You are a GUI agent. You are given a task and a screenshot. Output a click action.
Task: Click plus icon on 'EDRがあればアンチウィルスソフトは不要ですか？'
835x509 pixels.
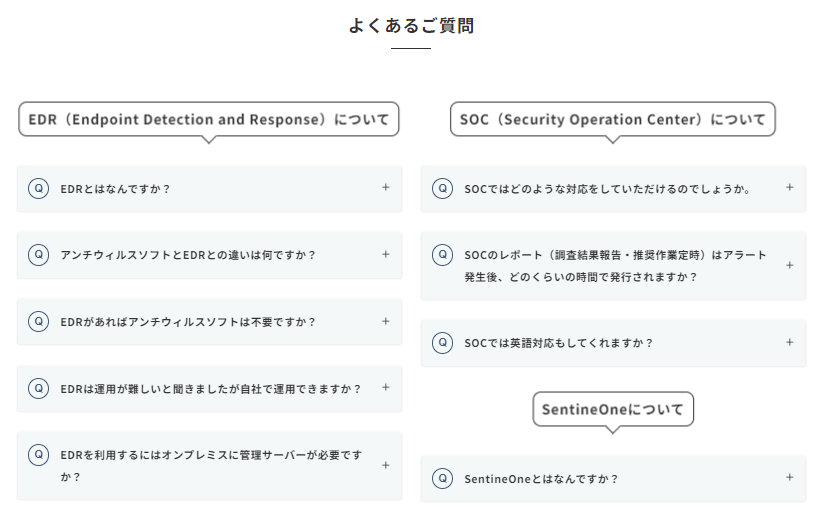point(385,321)
